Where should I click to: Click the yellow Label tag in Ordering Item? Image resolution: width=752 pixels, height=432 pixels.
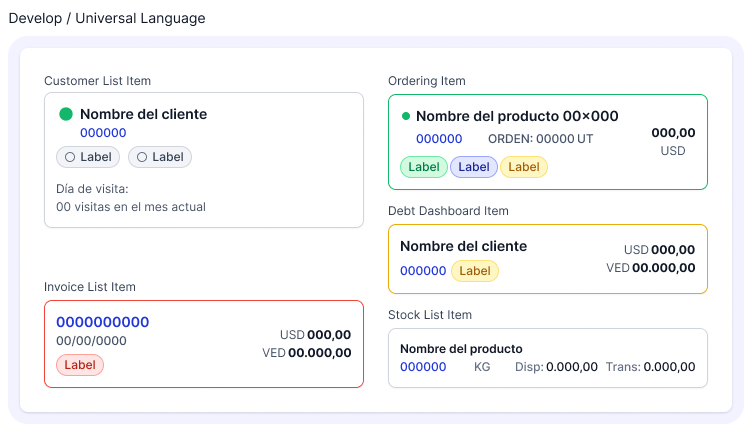pos(523,167)
